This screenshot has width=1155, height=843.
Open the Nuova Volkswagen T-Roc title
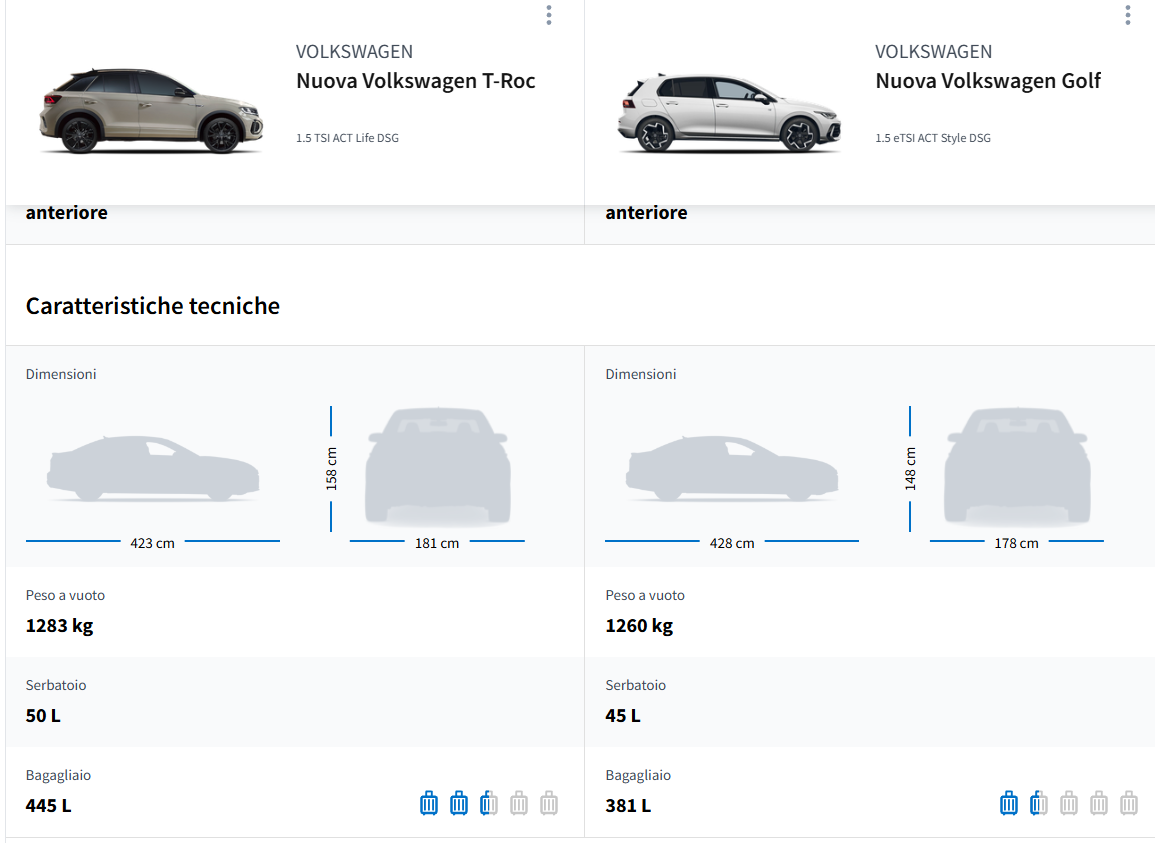coord(415,81)
